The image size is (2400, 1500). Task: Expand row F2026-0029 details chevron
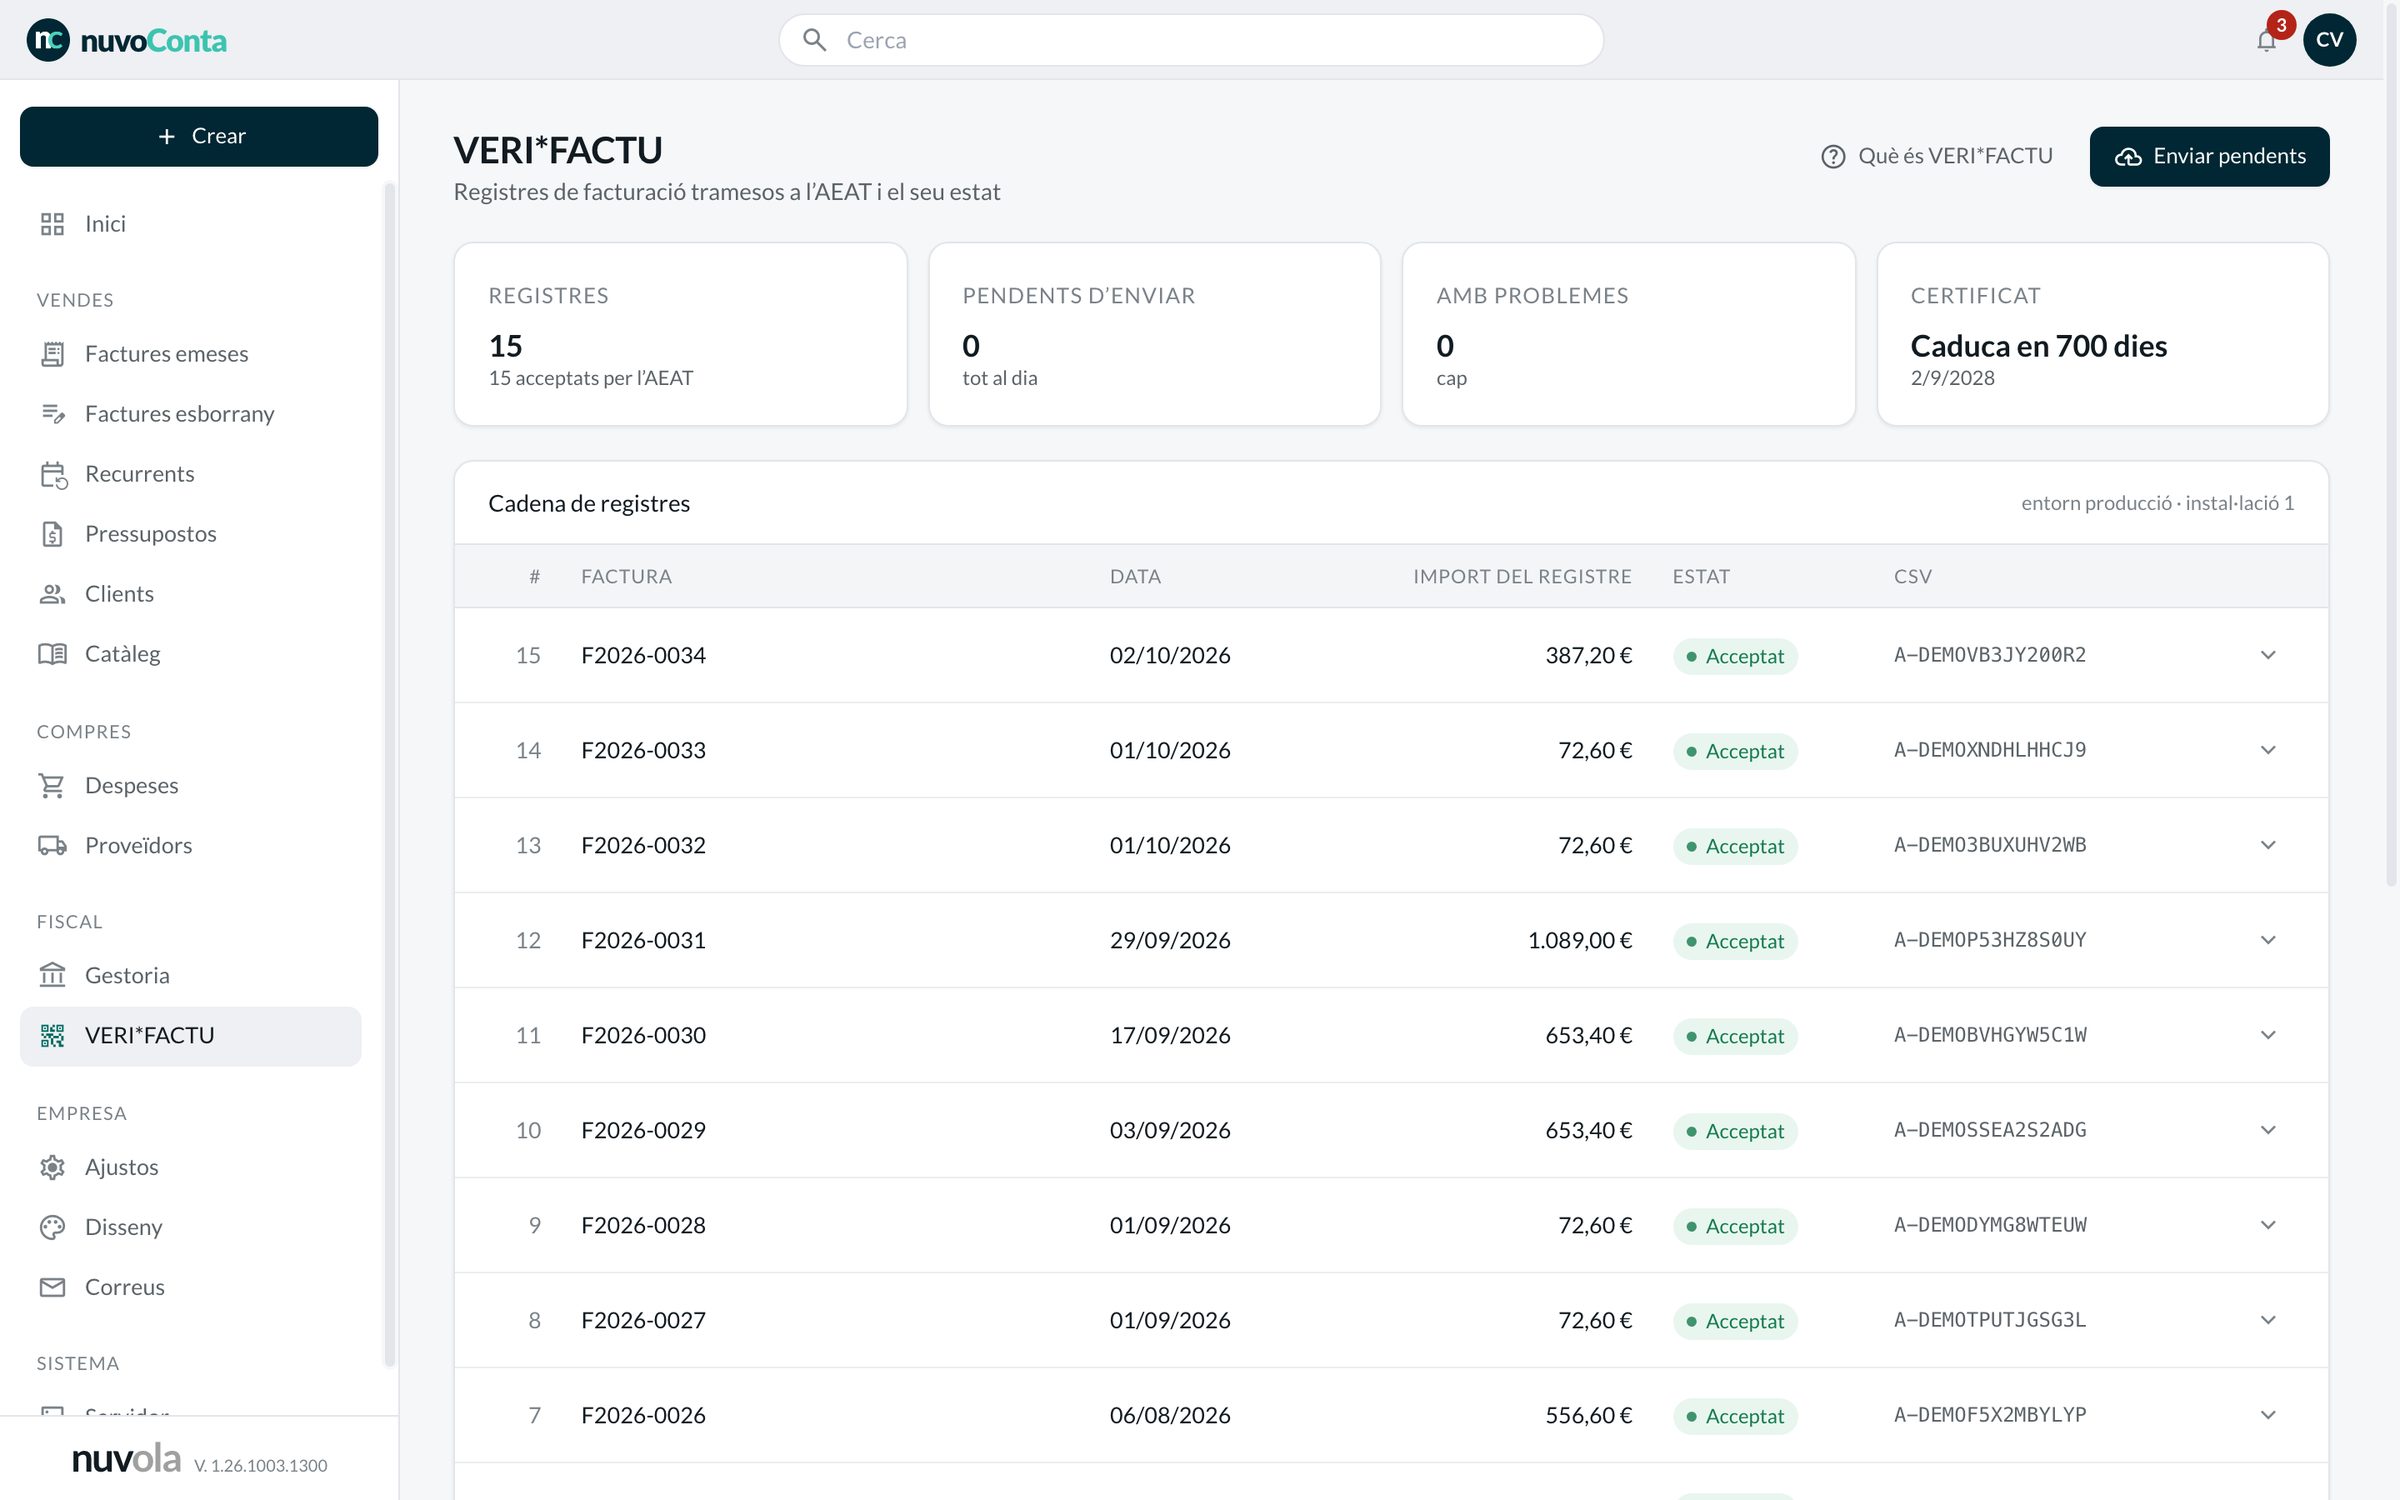pos(2267,1130)
